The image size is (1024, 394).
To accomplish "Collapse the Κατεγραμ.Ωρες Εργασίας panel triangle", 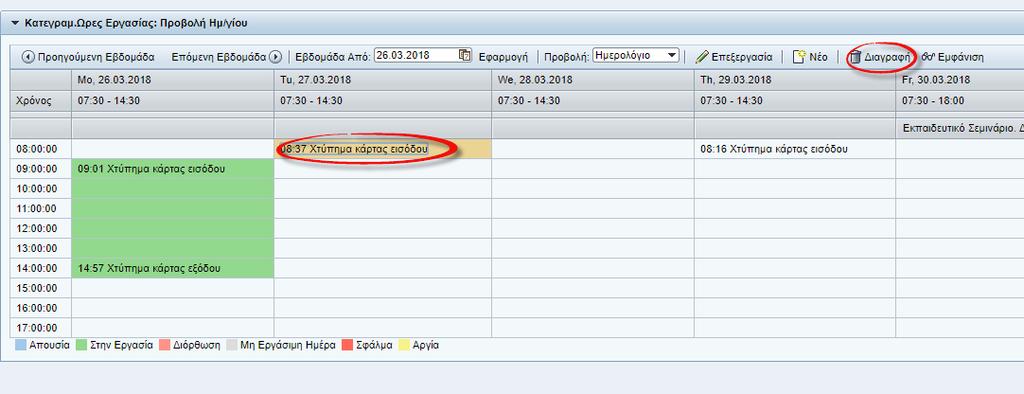I will pos(15,23).
